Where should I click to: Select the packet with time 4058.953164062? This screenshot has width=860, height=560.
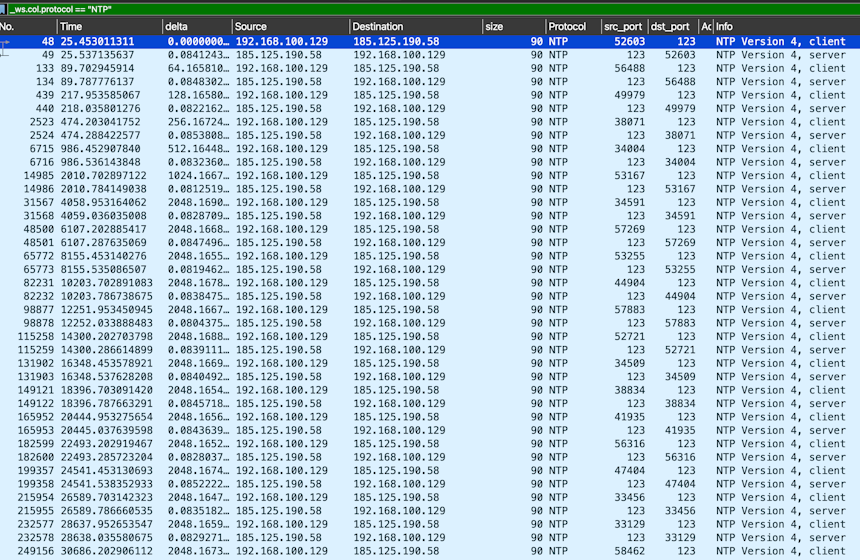pos(430,202)
